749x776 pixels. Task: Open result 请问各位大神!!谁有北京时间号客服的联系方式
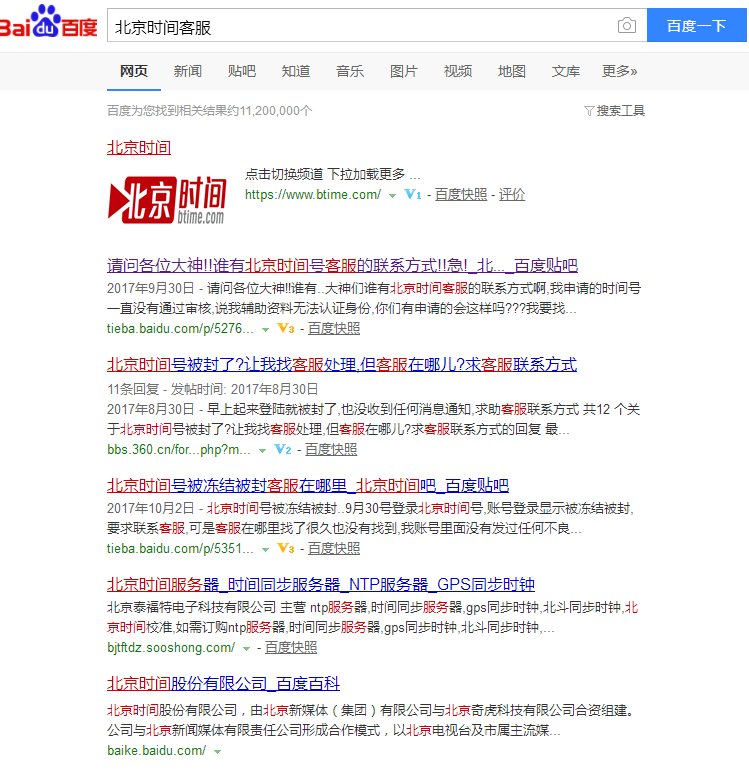343,265
